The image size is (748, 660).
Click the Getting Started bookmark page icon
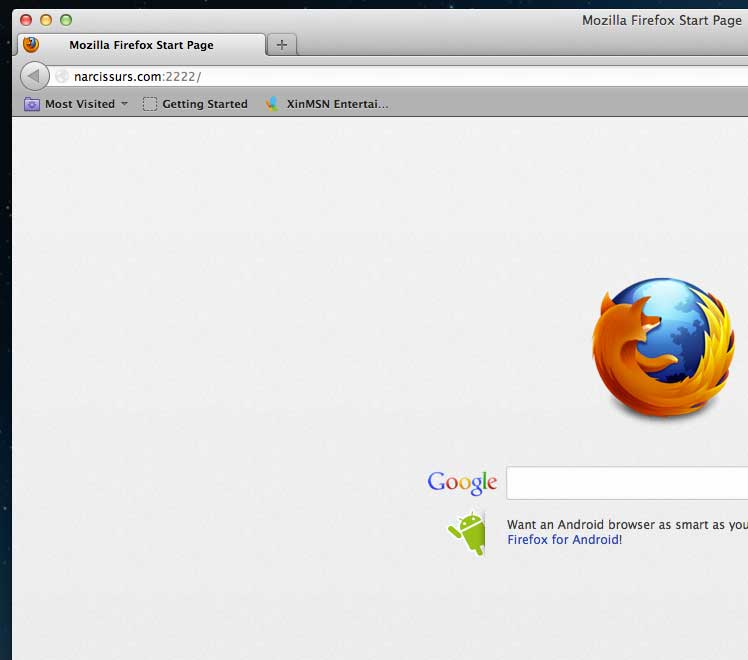point(150,104)
